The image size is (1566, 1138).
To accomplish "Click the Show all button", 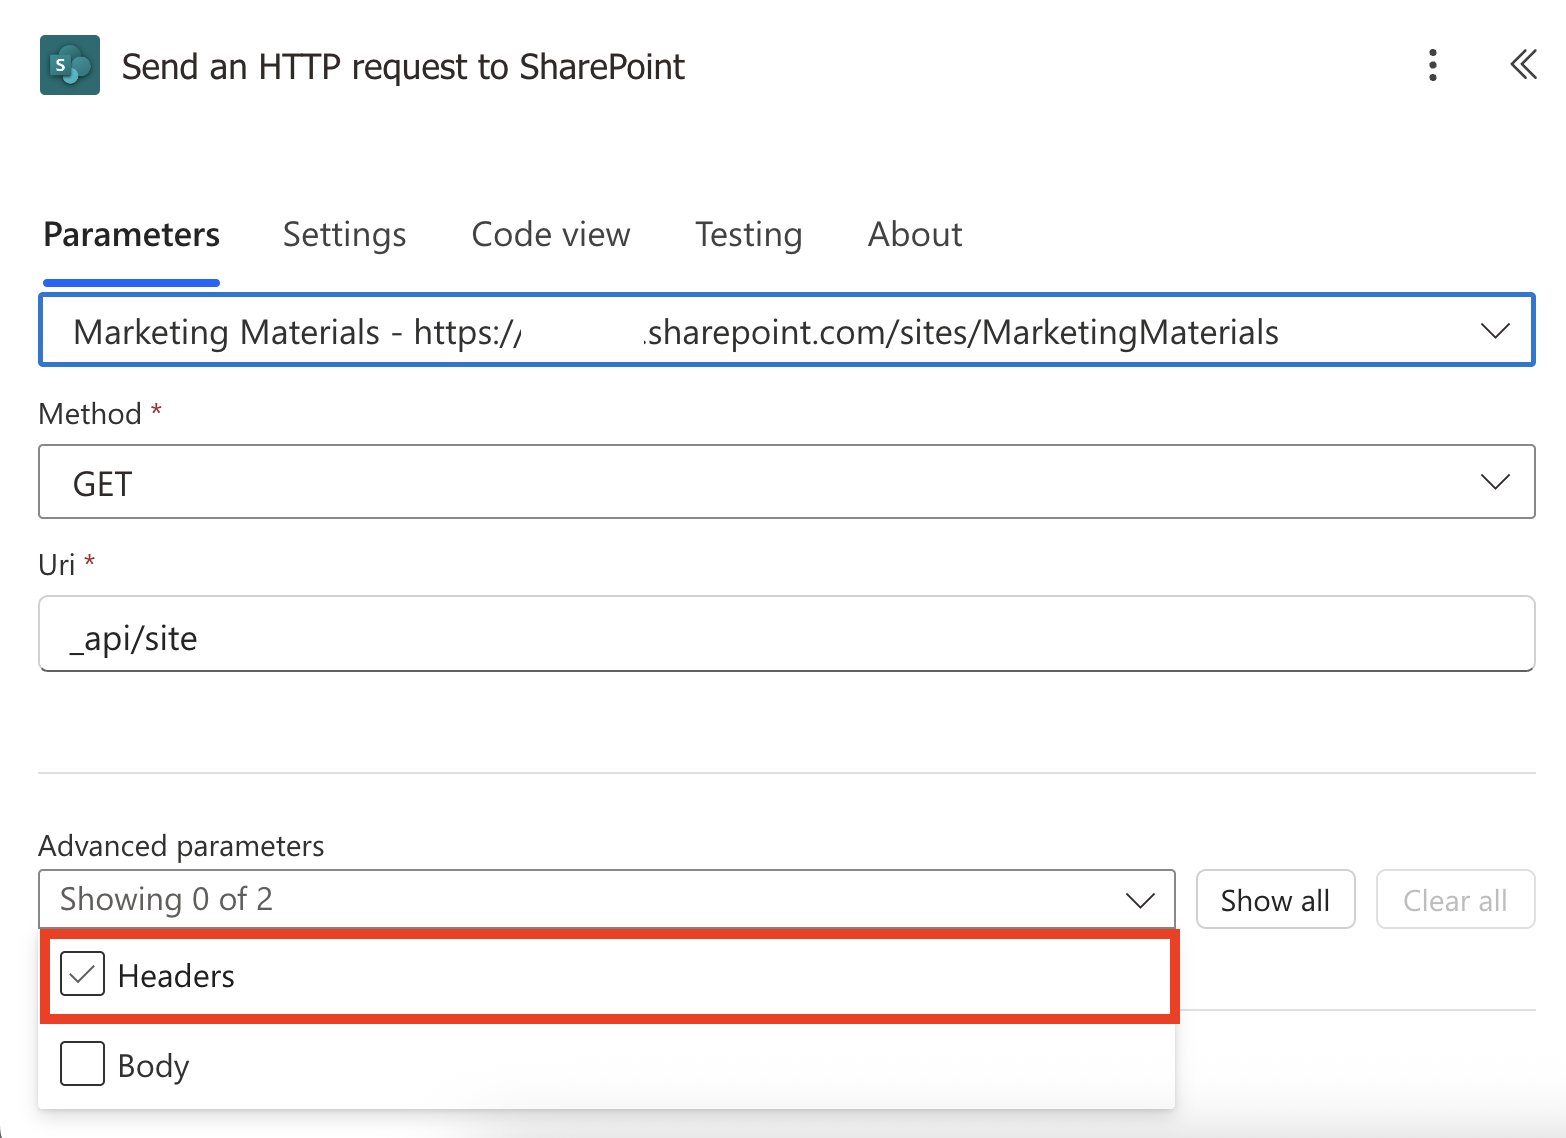I will click(1275, 900).
